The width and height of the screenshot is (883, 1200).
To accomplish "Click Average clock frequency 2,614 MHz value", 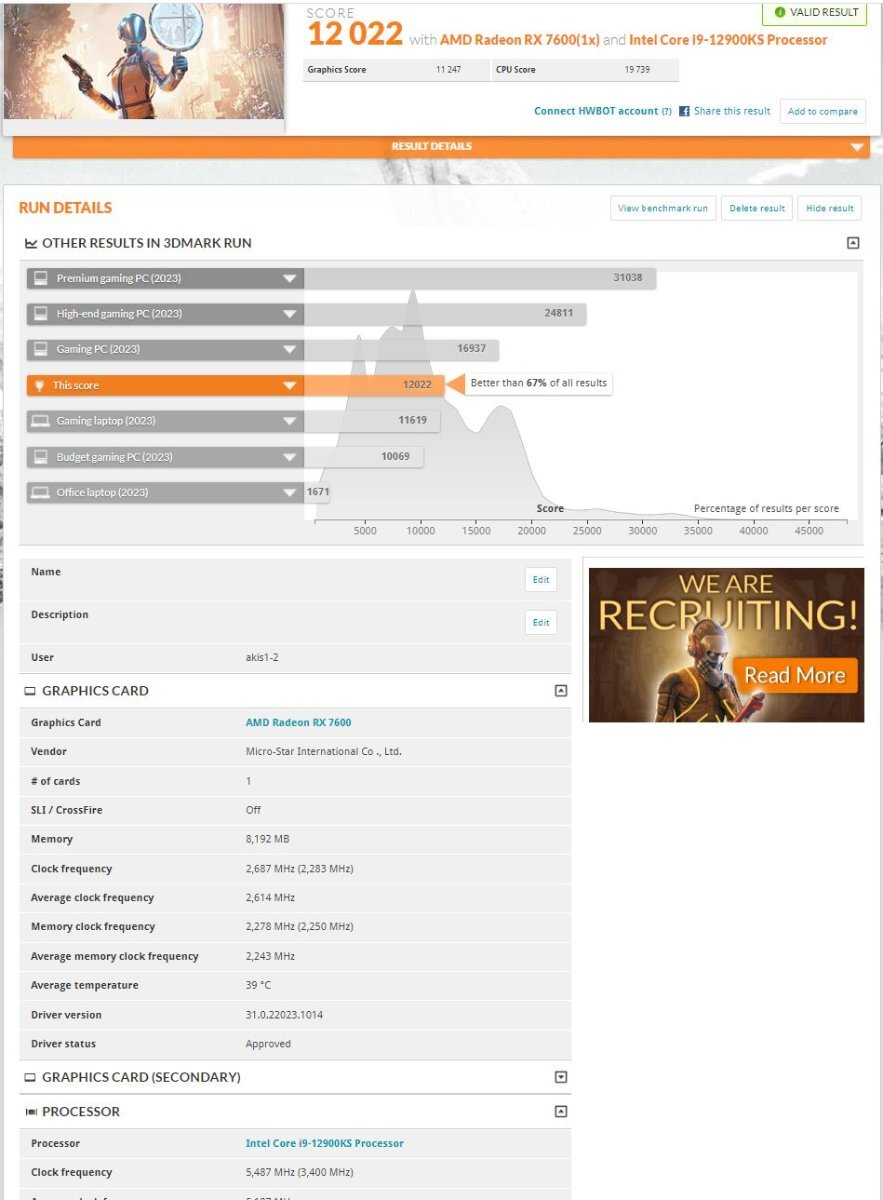I will [270, 898].
